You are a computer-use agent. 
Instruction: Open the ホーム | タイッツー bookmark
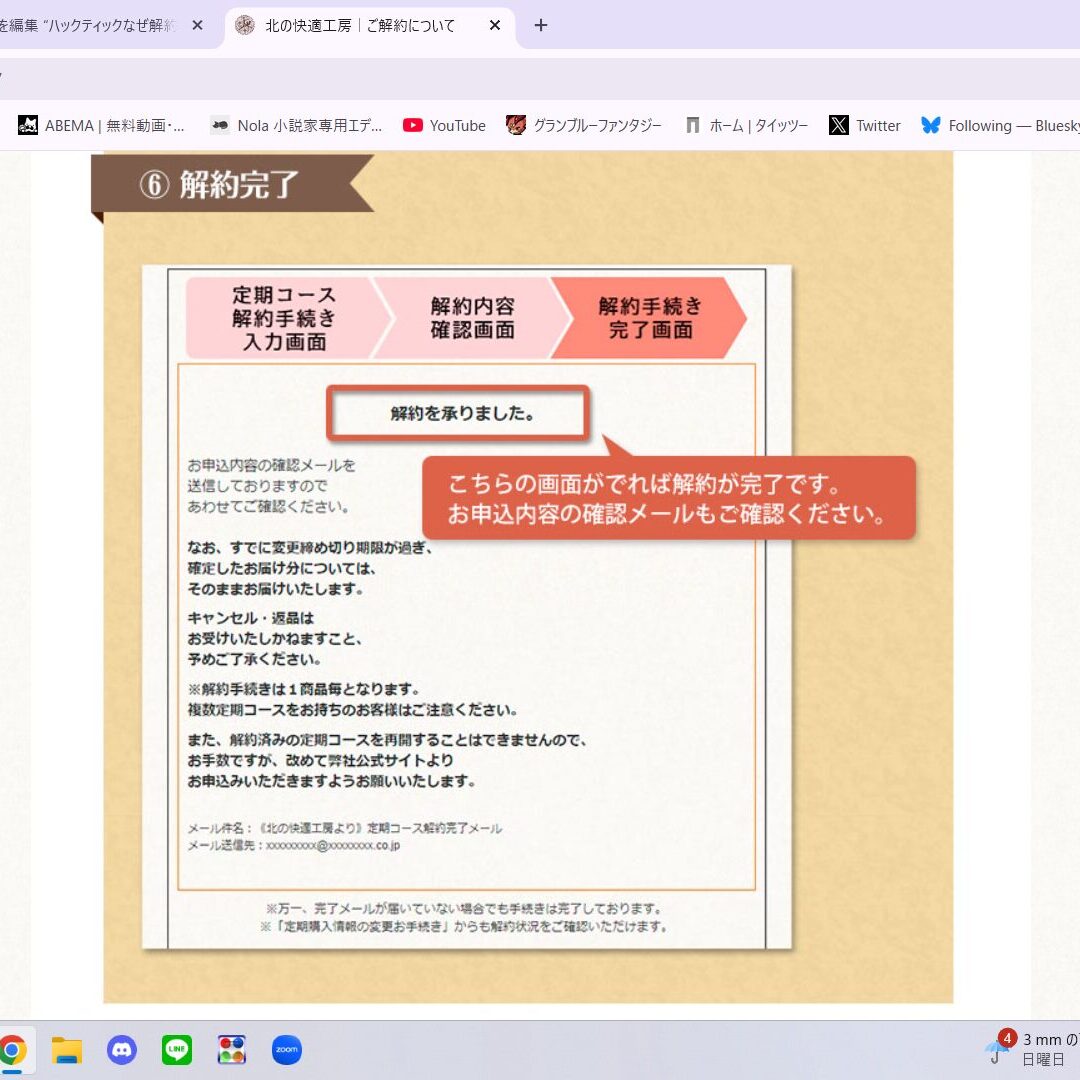(747, 125)
